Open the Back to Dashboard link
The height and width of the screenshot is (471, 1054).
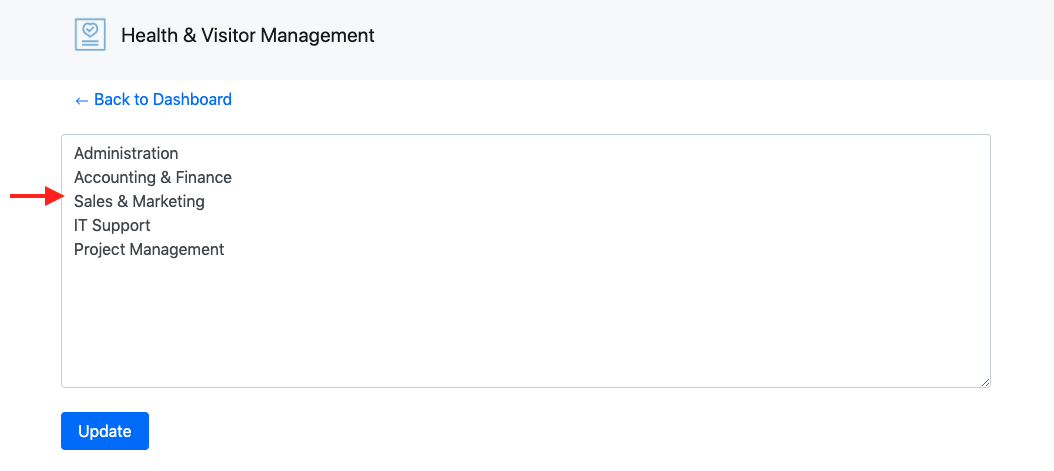coord(153,99)
